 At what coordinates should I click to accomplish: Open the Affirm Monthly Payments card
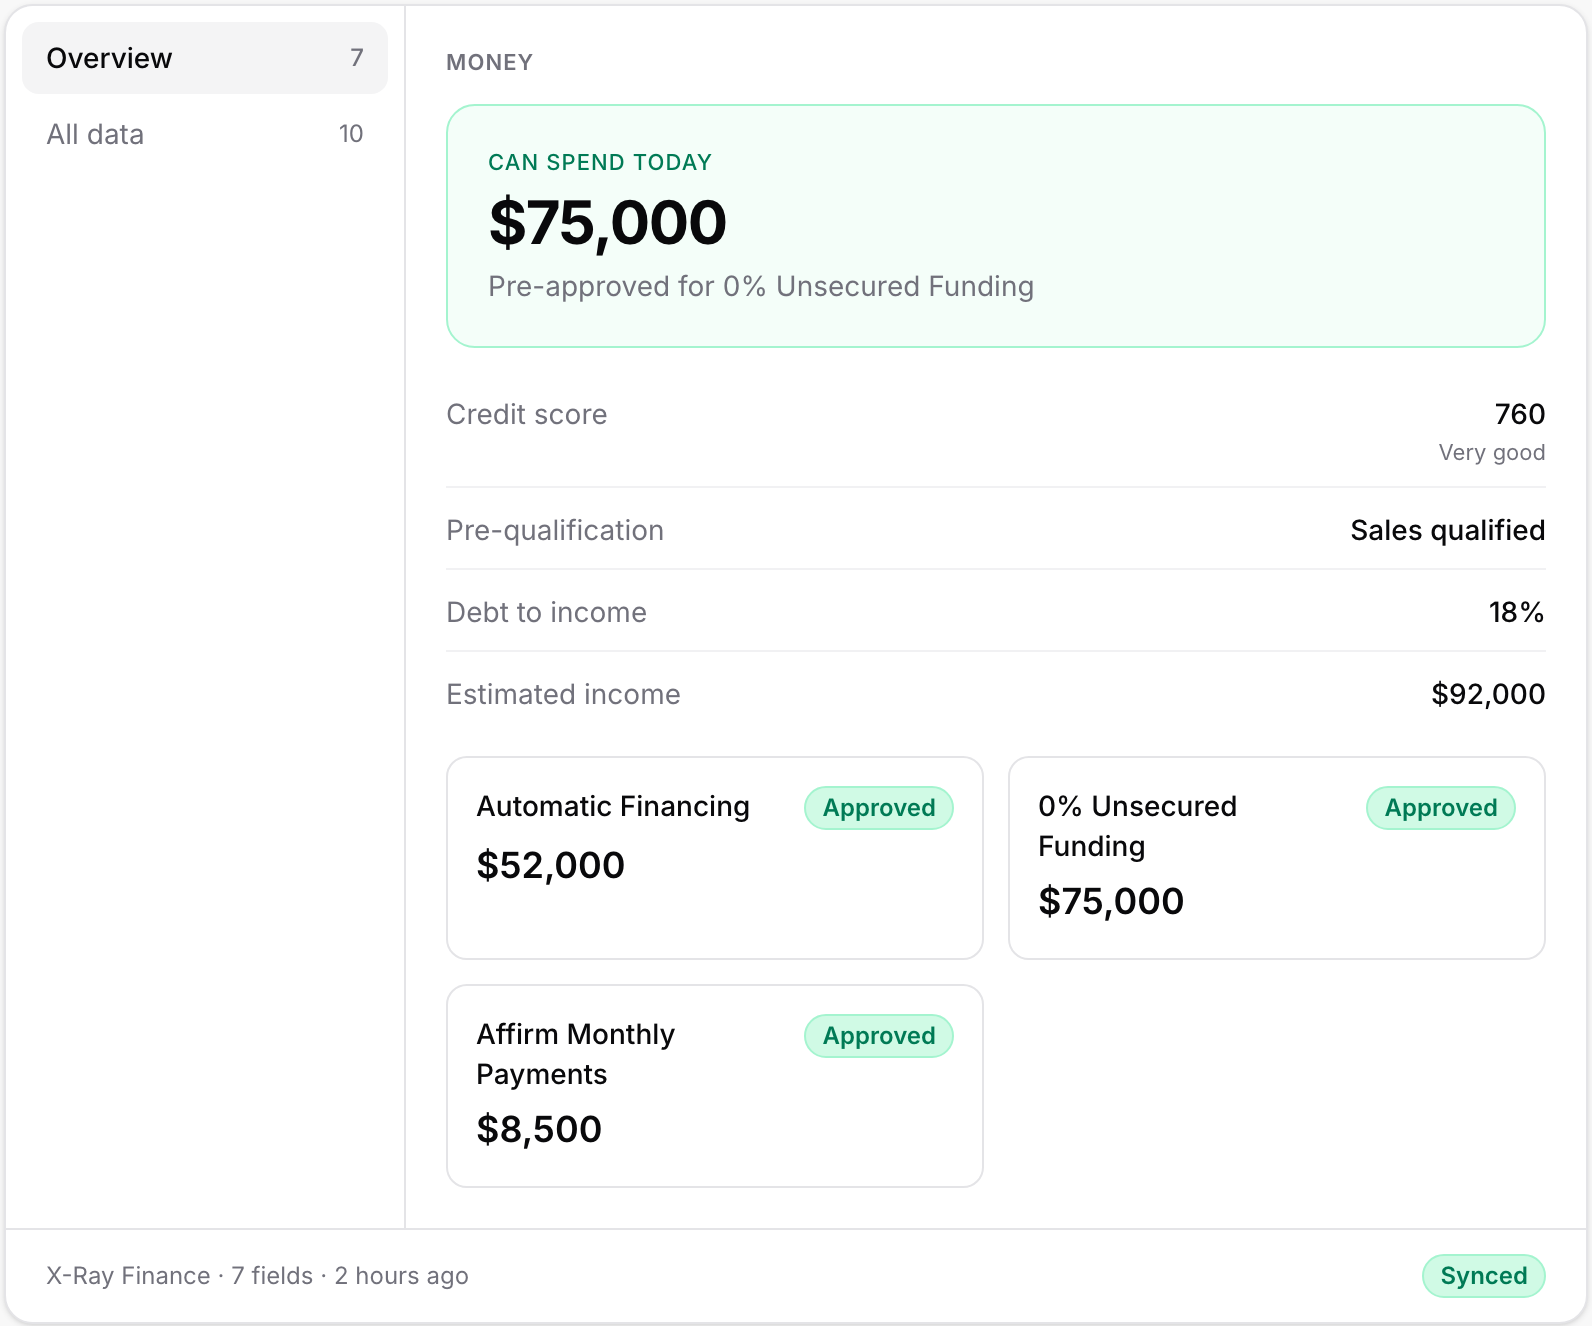(x=715, y=1086)
